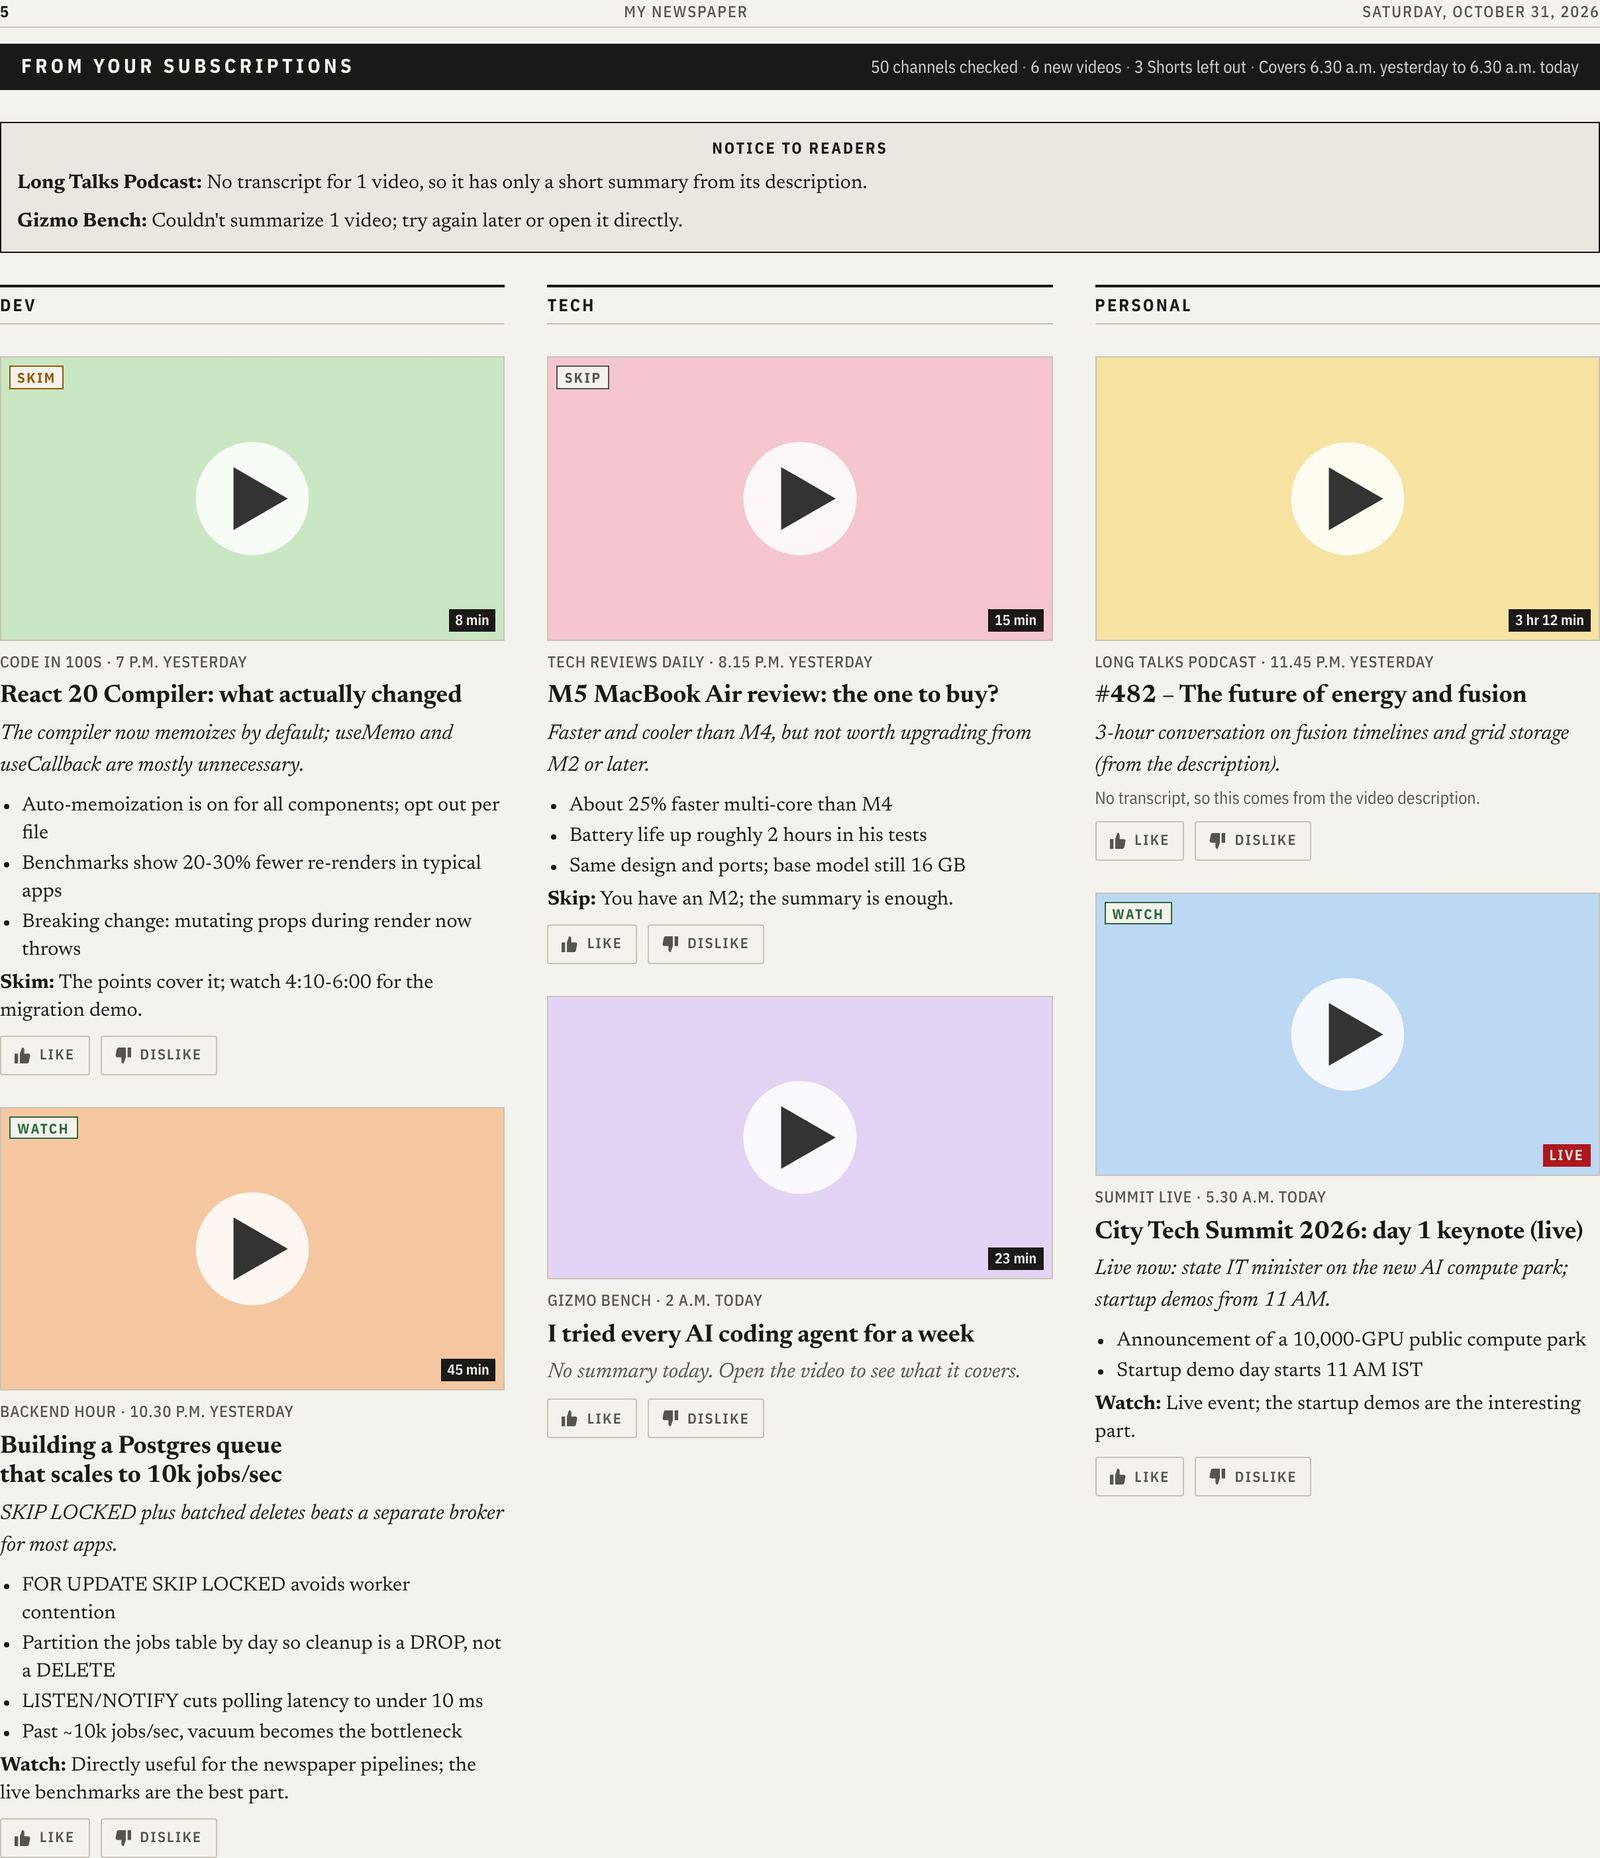The width and height of the screenshot is (1600, 1858).
Task: Like the AI coding agent video
Action: (x=592, y=1419)
